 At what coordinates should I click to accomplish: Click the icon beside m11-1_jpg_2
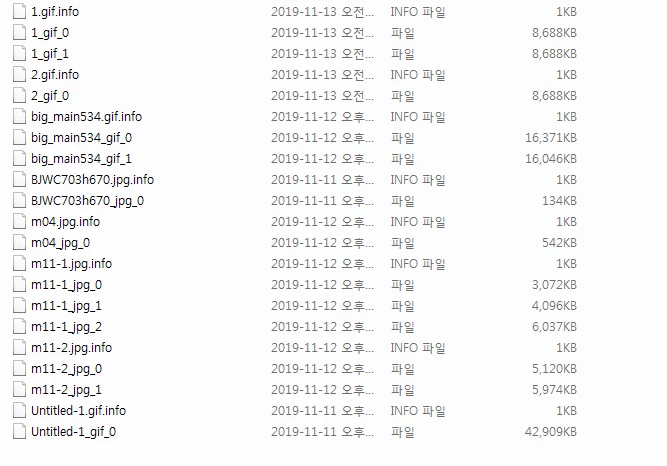click(x=19, y=326)
